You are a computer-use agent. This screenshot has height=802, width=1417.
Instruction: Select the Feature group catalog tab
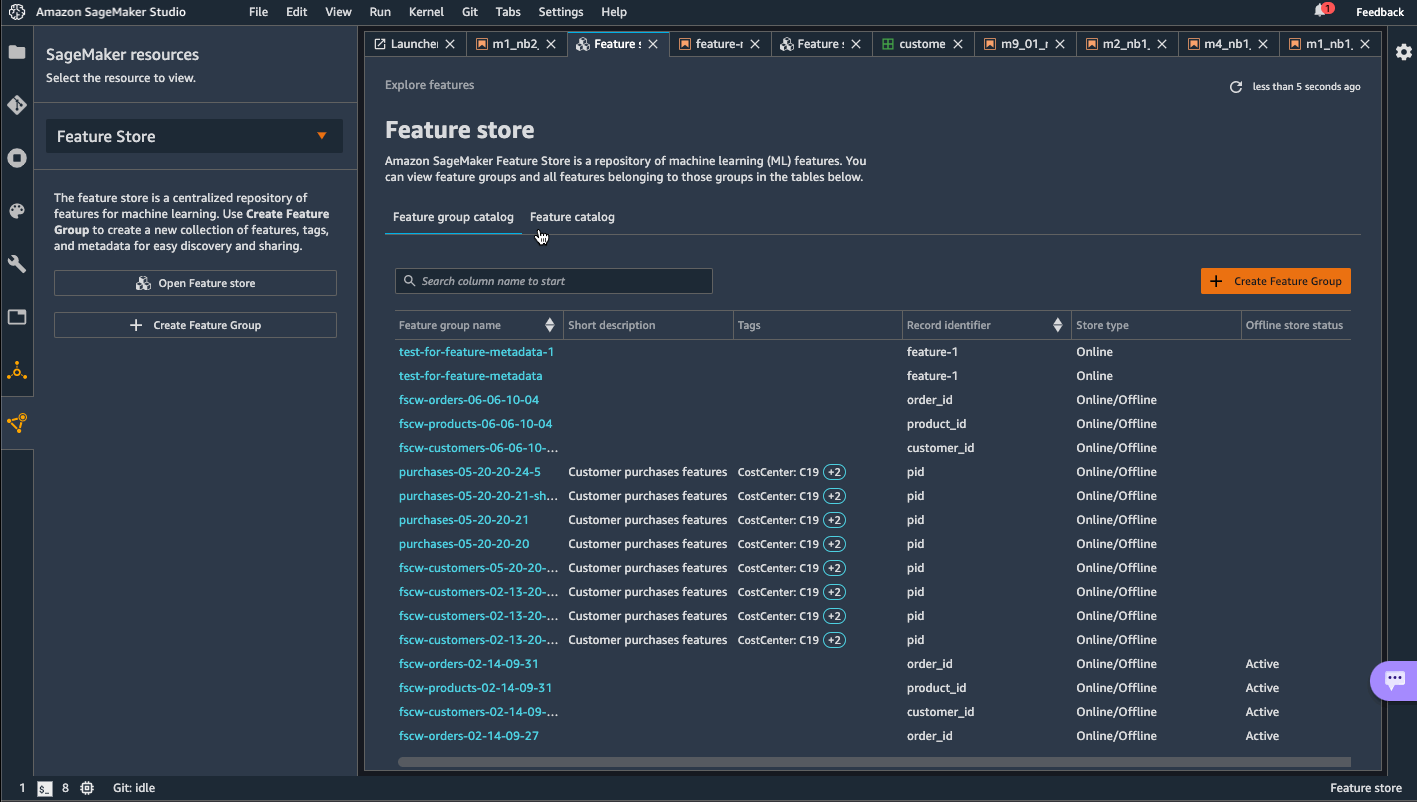coord(453,217)
